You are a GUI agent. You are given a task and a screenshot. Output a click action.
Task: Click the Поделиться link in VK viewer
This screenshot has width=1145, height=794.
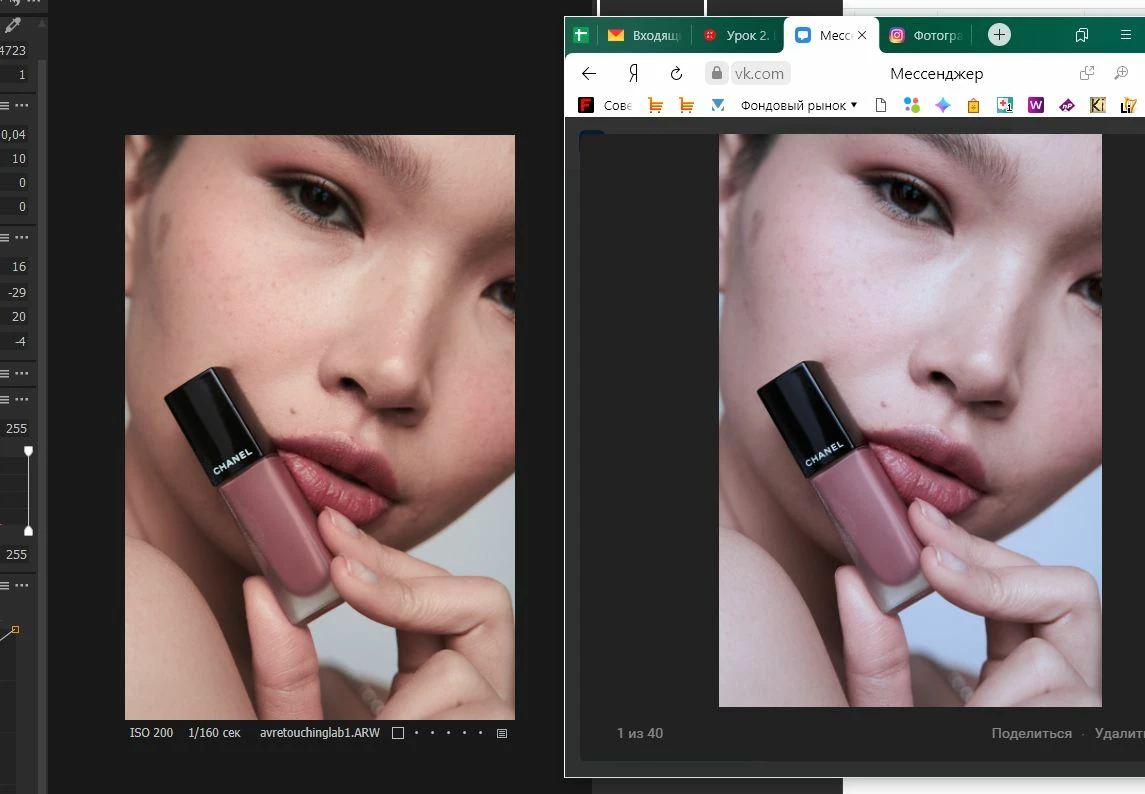click(1031, 733)
